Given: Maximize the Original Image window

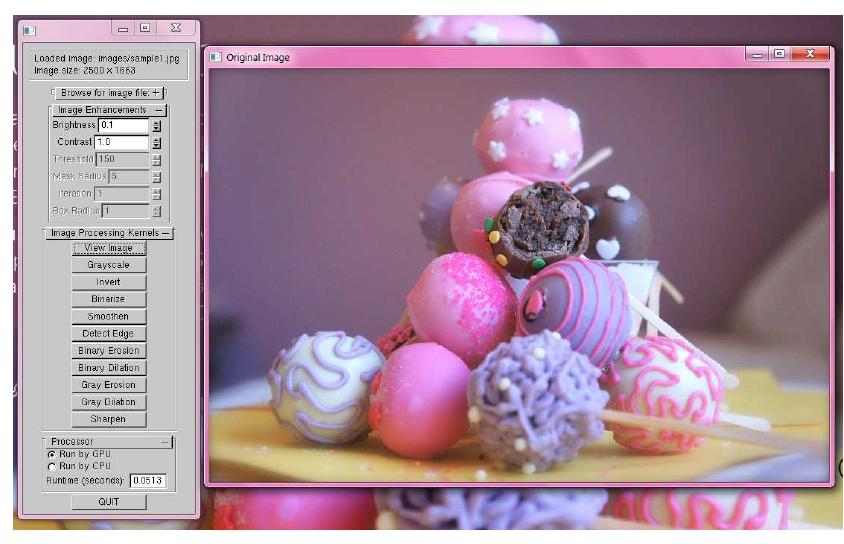Looking at the screenshot, I should 779,54.
